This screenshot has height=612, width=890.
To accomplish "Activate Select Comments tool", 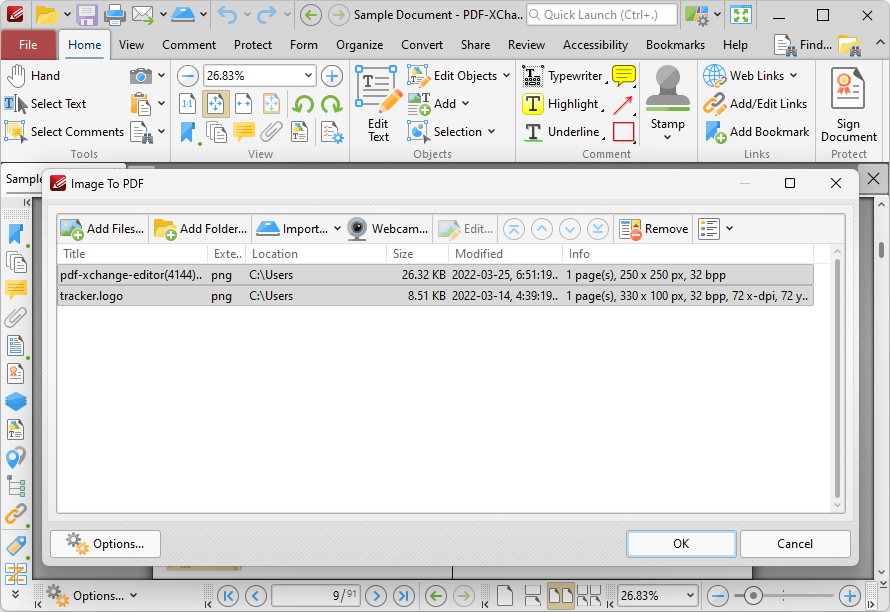I will (x=64, y=132).
